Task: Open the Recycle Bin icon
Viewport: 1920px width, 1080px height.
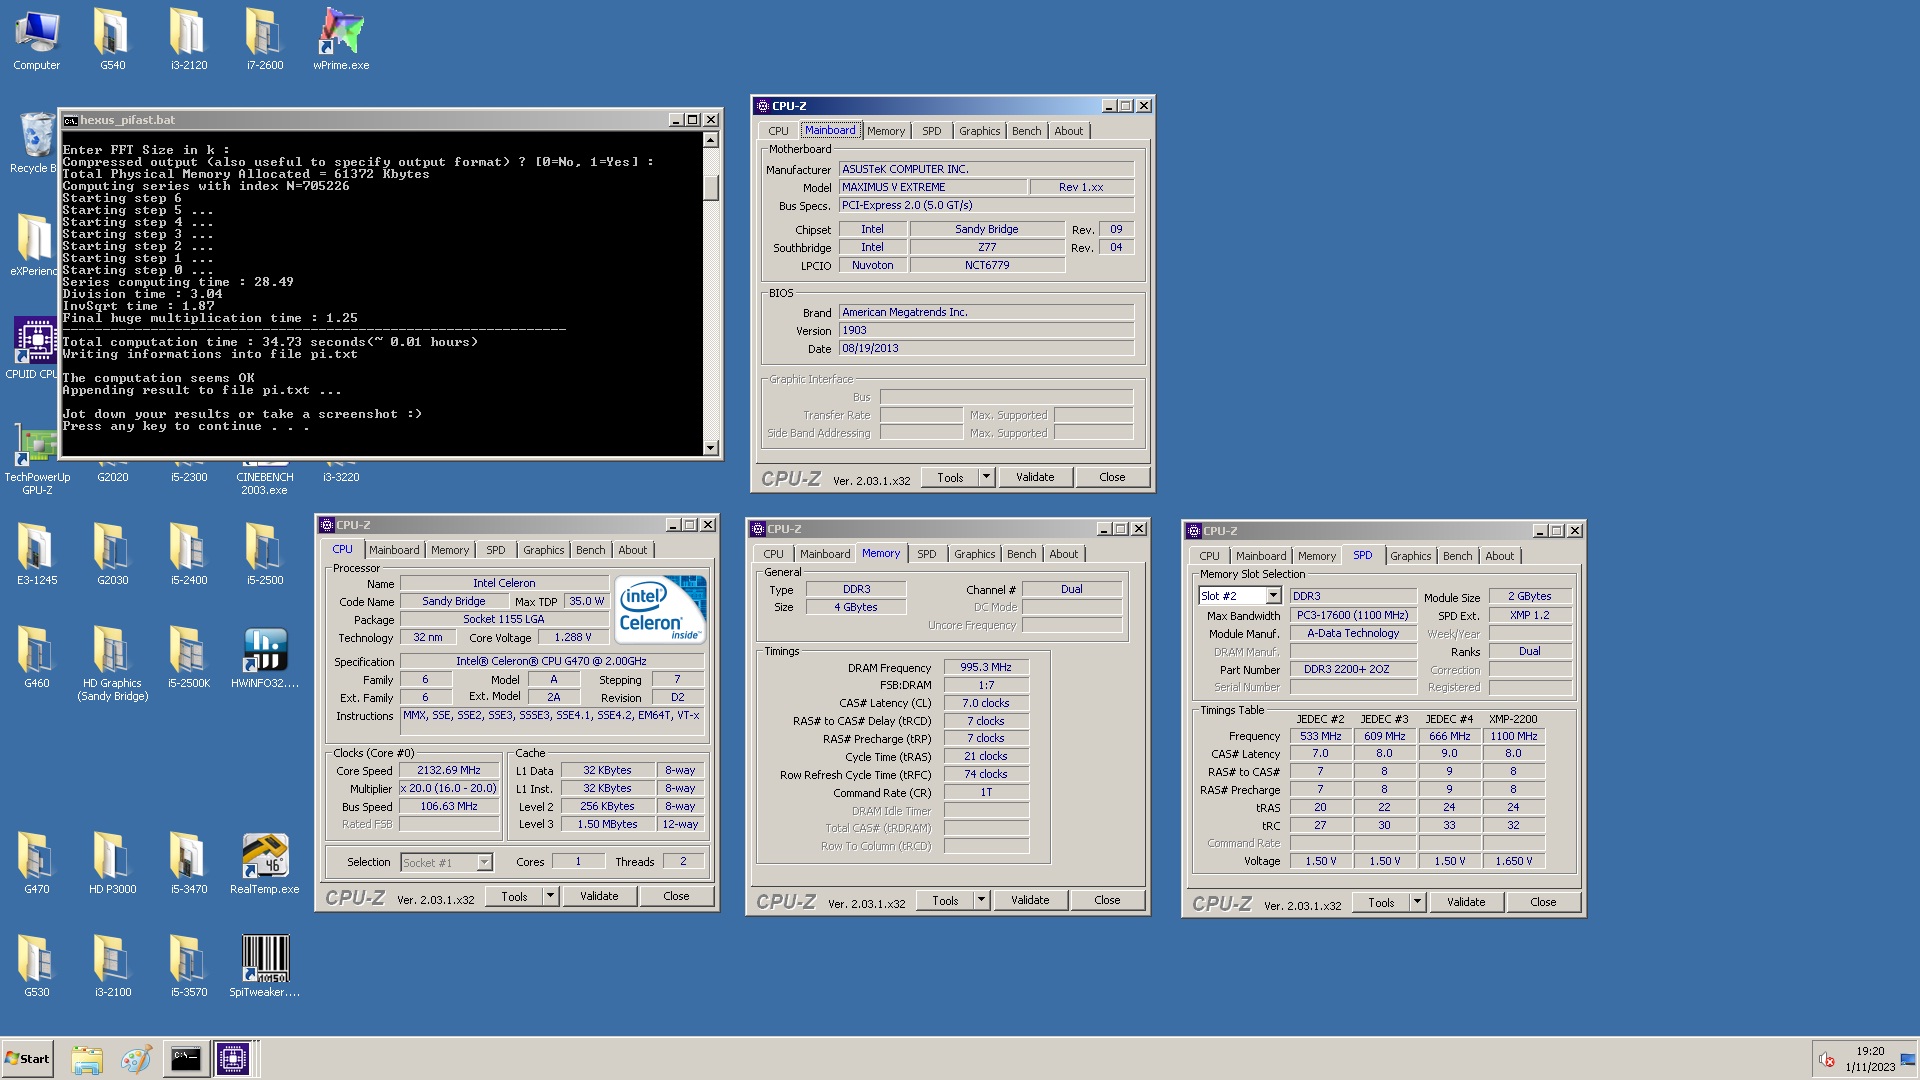Action: point(36,143)
